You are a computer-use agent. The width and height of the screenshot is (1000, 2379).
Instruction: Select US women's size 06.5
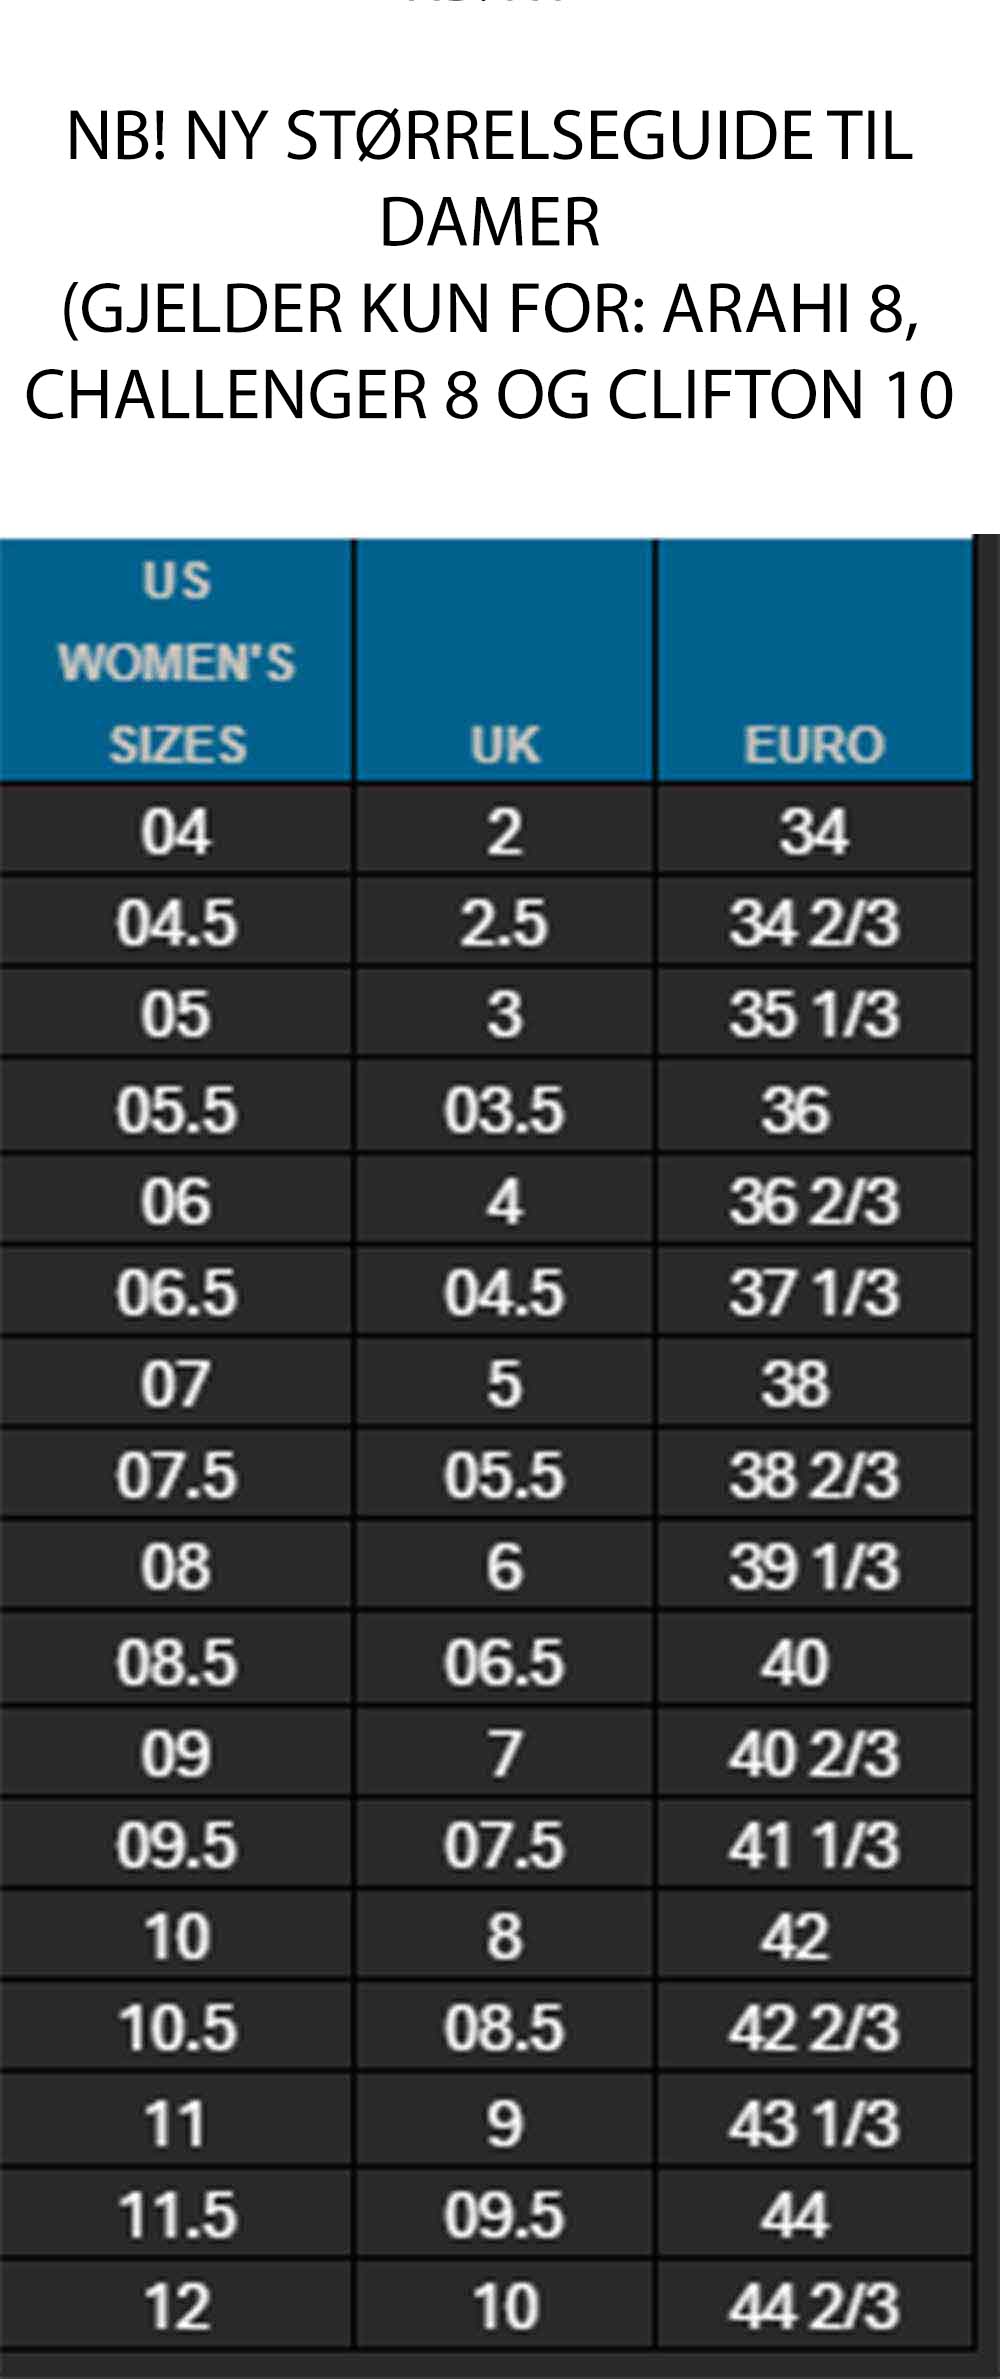point(176,1291)
